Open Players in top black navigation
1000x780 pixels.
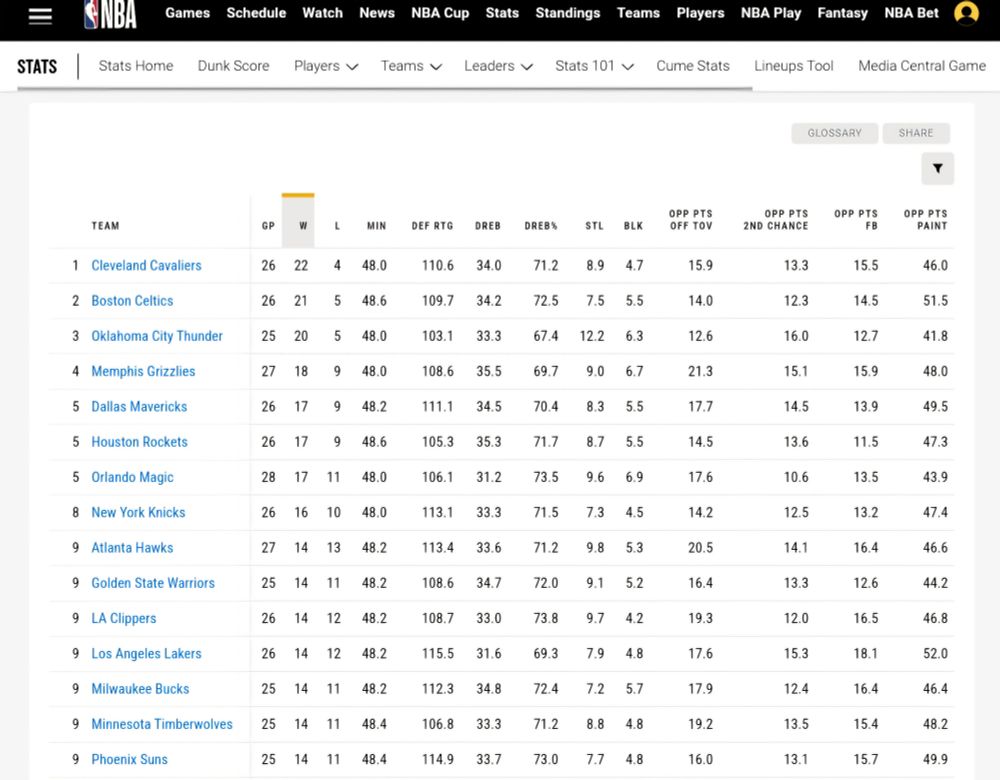tap(700, 13)
